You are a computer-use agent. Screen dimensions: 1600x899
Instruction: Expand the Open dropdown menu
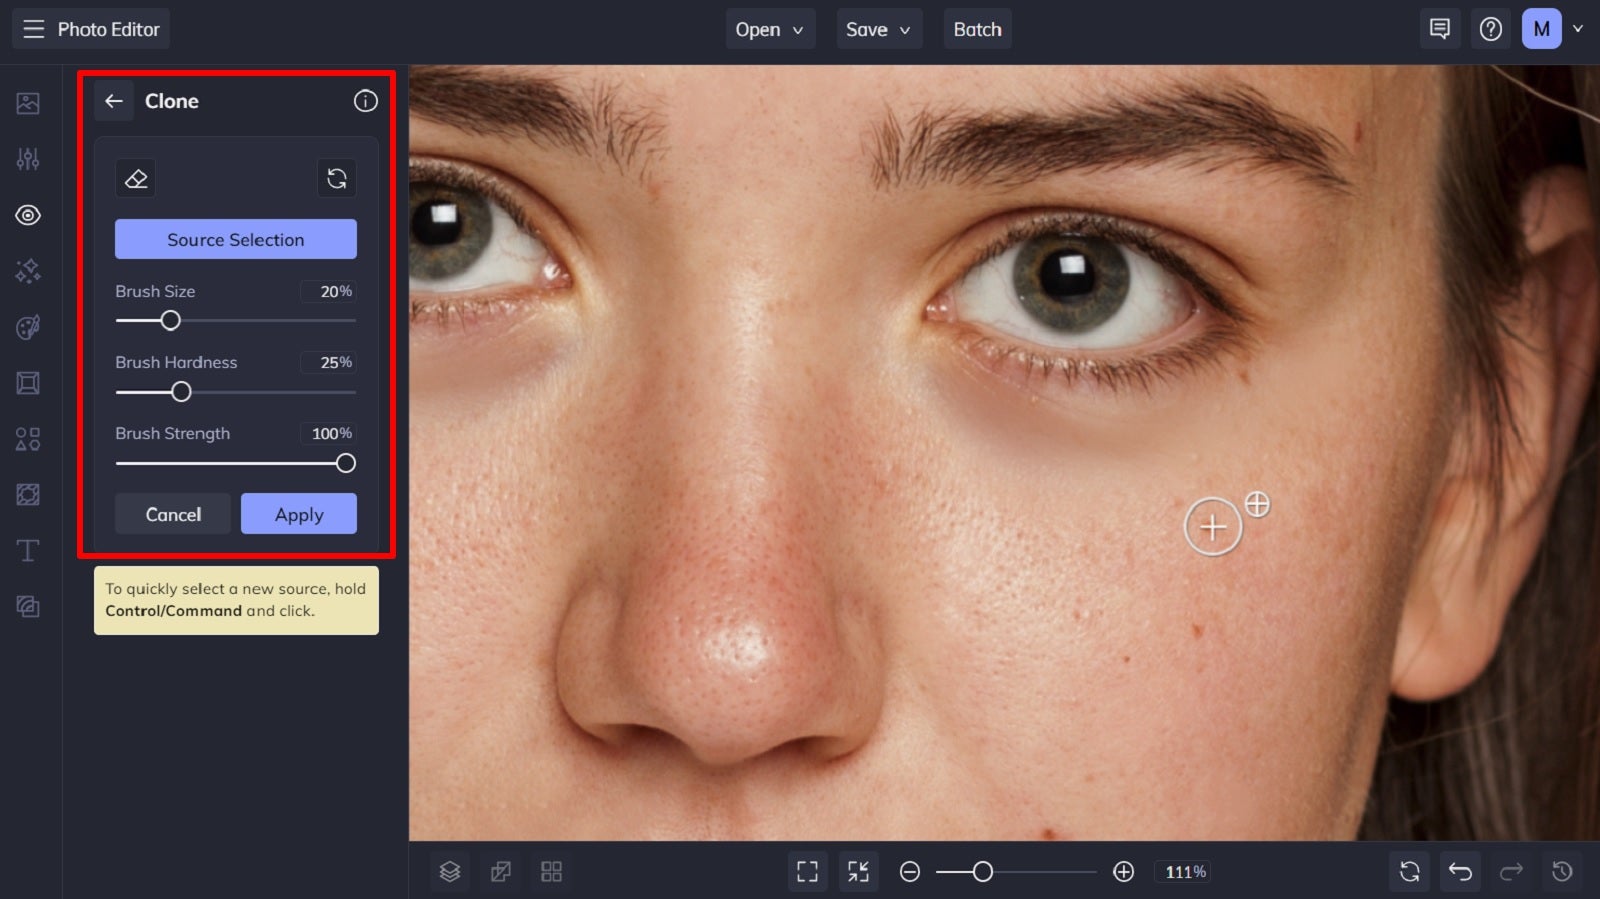770,29
